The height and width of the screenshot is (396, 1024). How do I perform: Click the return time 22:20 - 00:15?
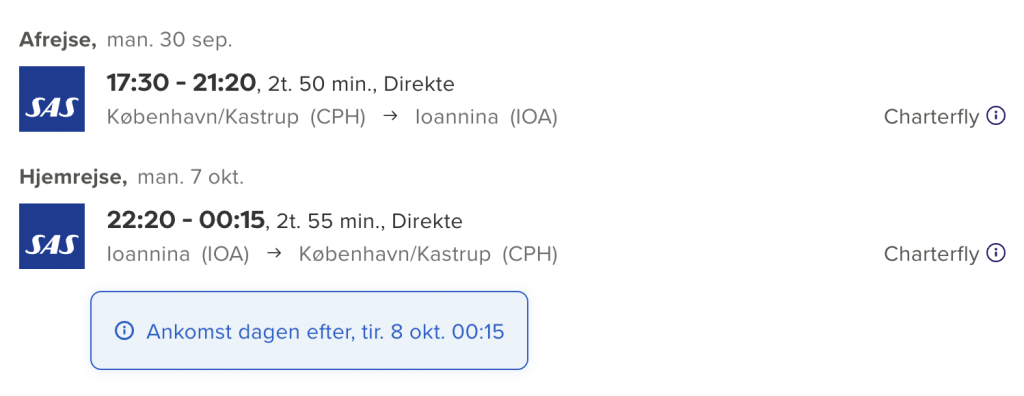point(185,220)
